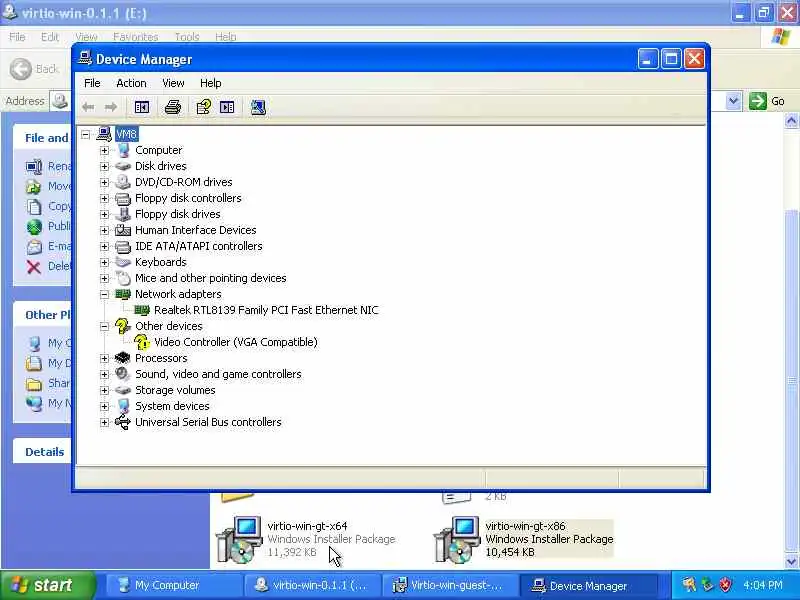Click the Windows Start button
This screenshot has width=800, height=600.
click(47, 585)
